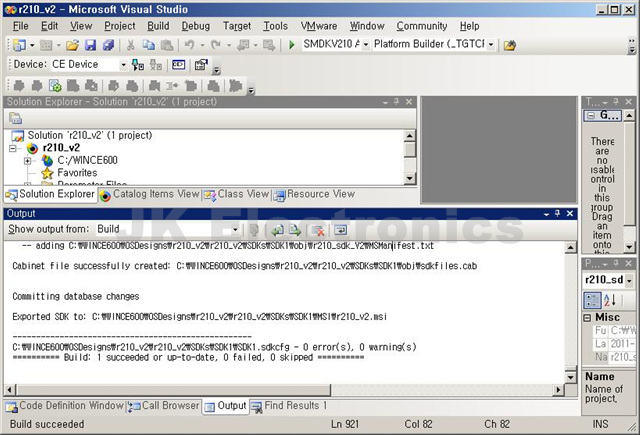Click the Cut scissors icon
640x435 pixels.
pos(131,45)
